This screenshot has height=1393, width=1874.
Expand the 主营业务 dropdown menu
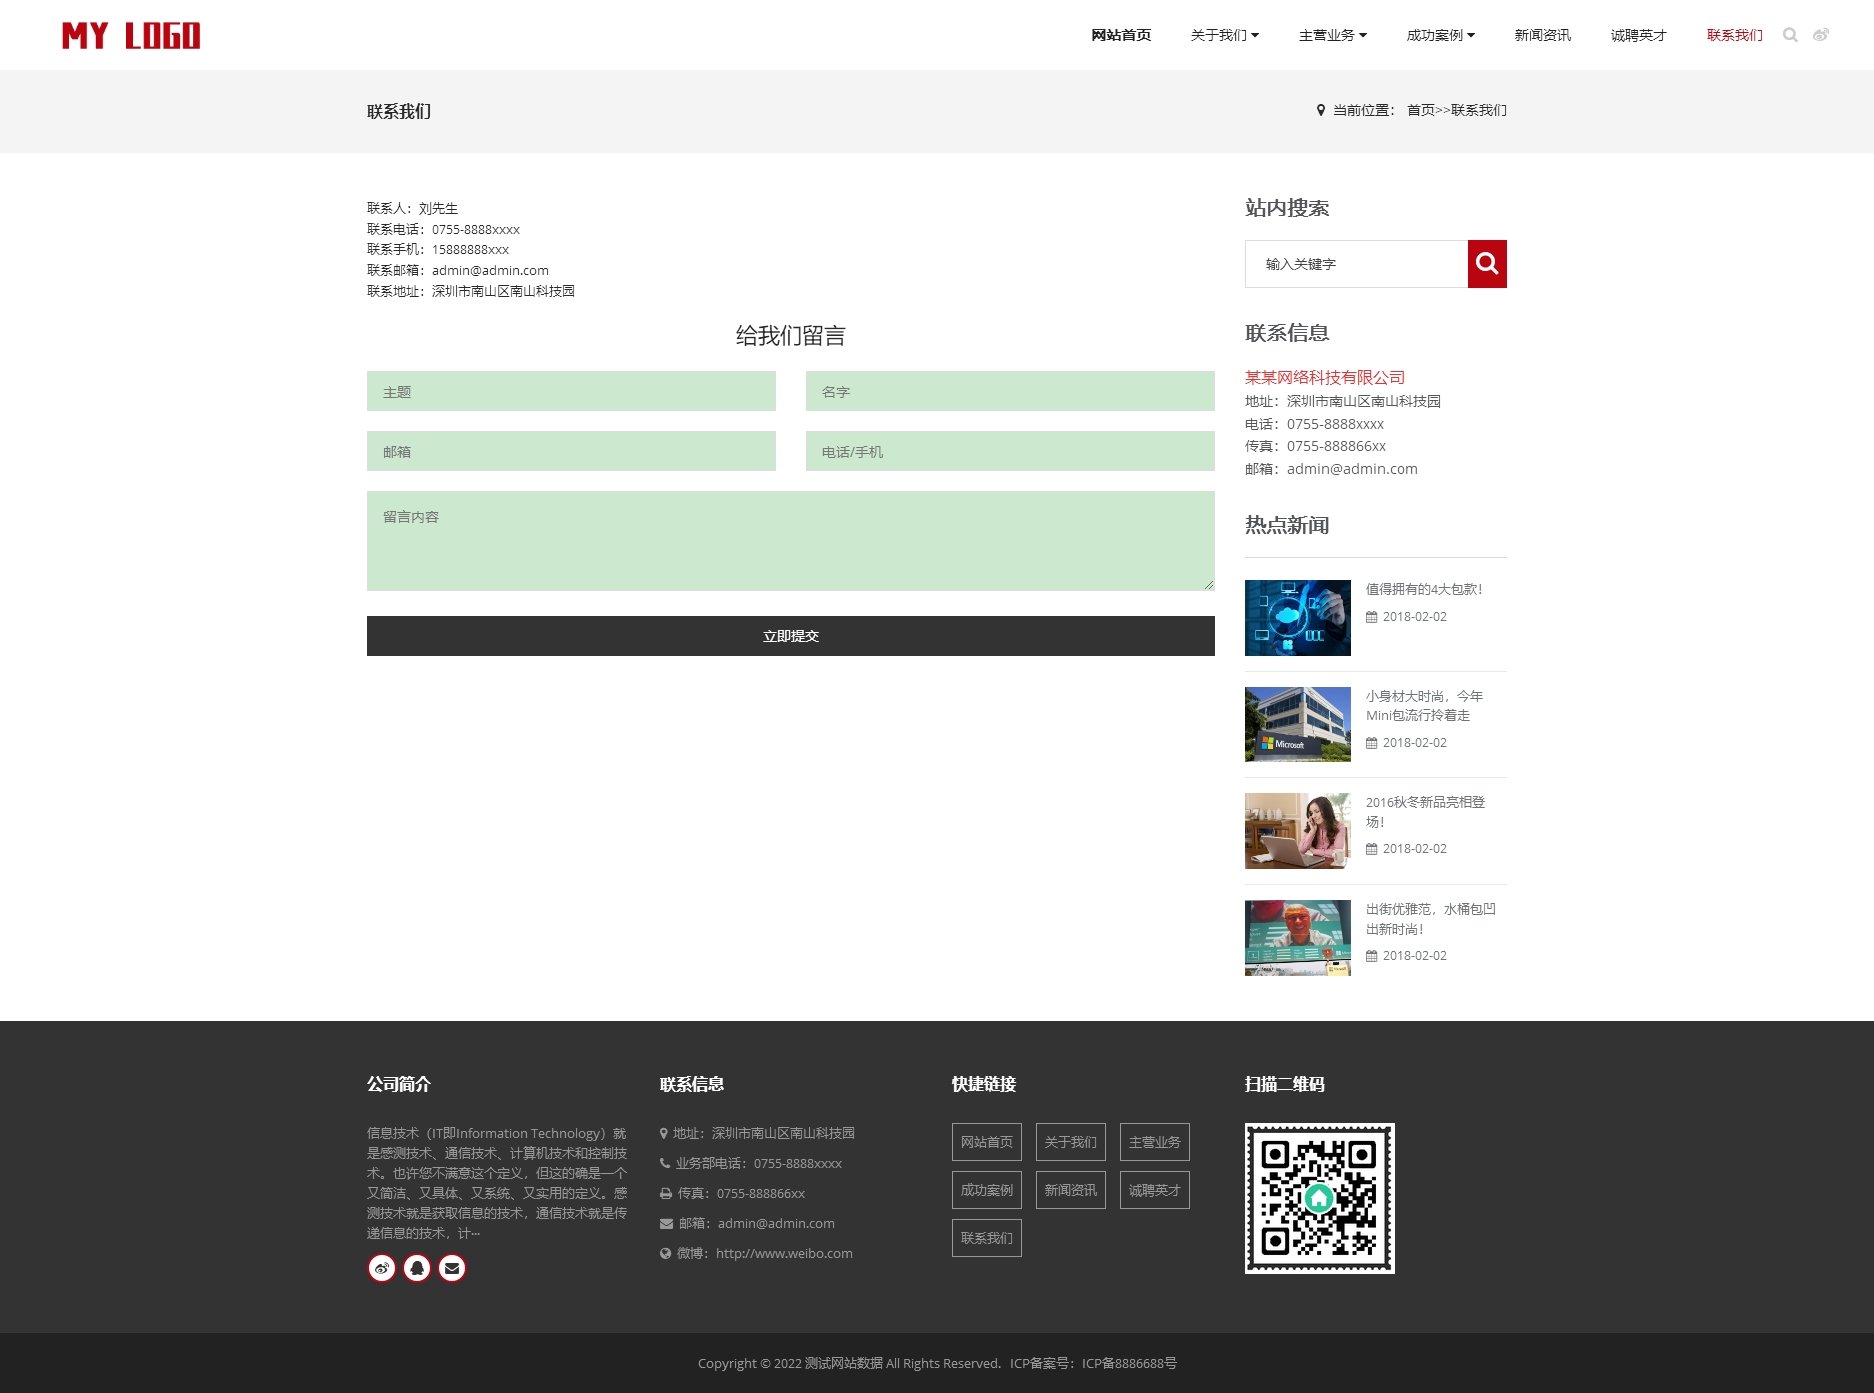(x=1332, y=35)
